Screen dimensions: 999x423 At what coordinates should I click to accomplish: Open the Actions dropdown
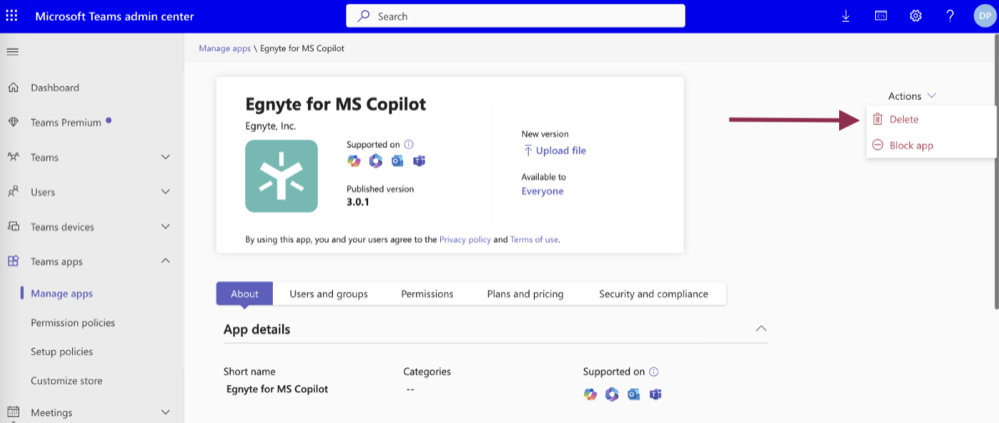point(912,96)
